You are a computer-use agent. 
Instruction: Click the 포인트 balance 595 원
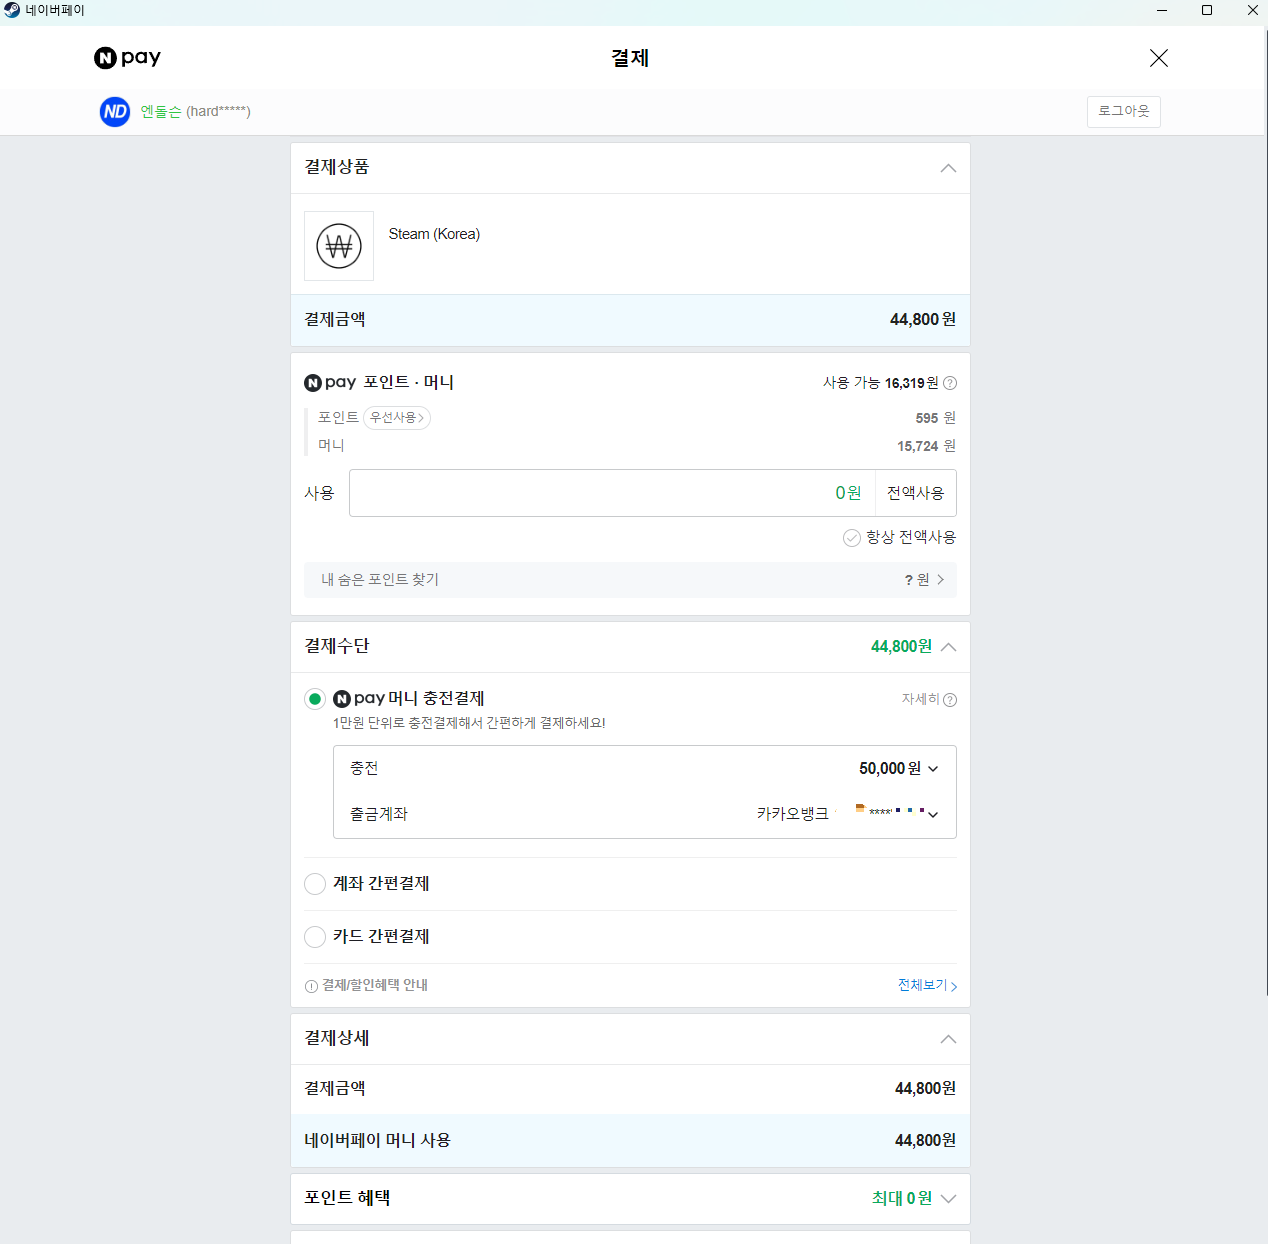pyautogui.click(x=935, y=418)
